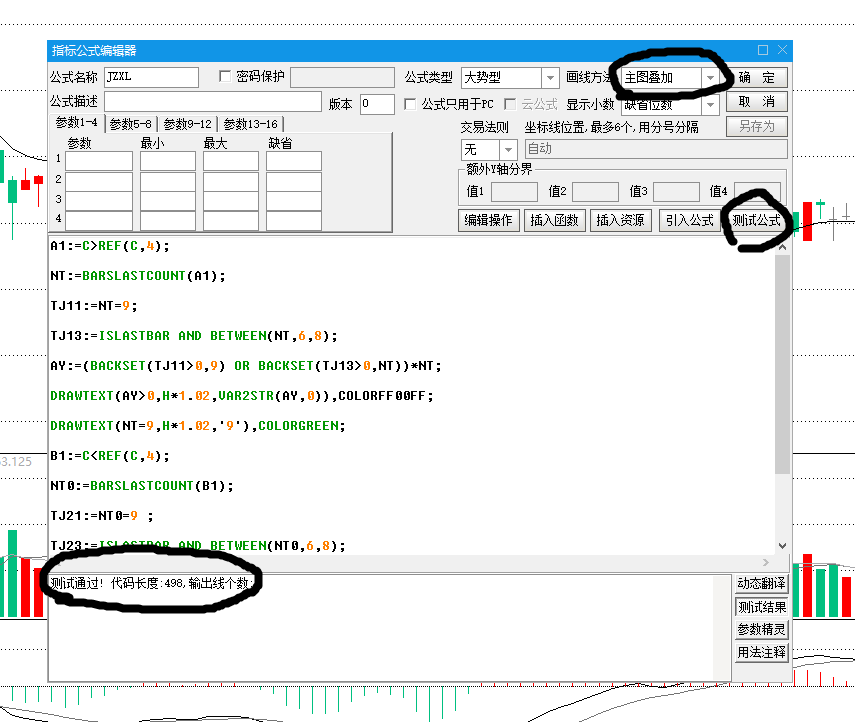The height and width of the screenshot is (722, 855).
Task: Run the 测试公式 button
Action: tap(756, 220)
